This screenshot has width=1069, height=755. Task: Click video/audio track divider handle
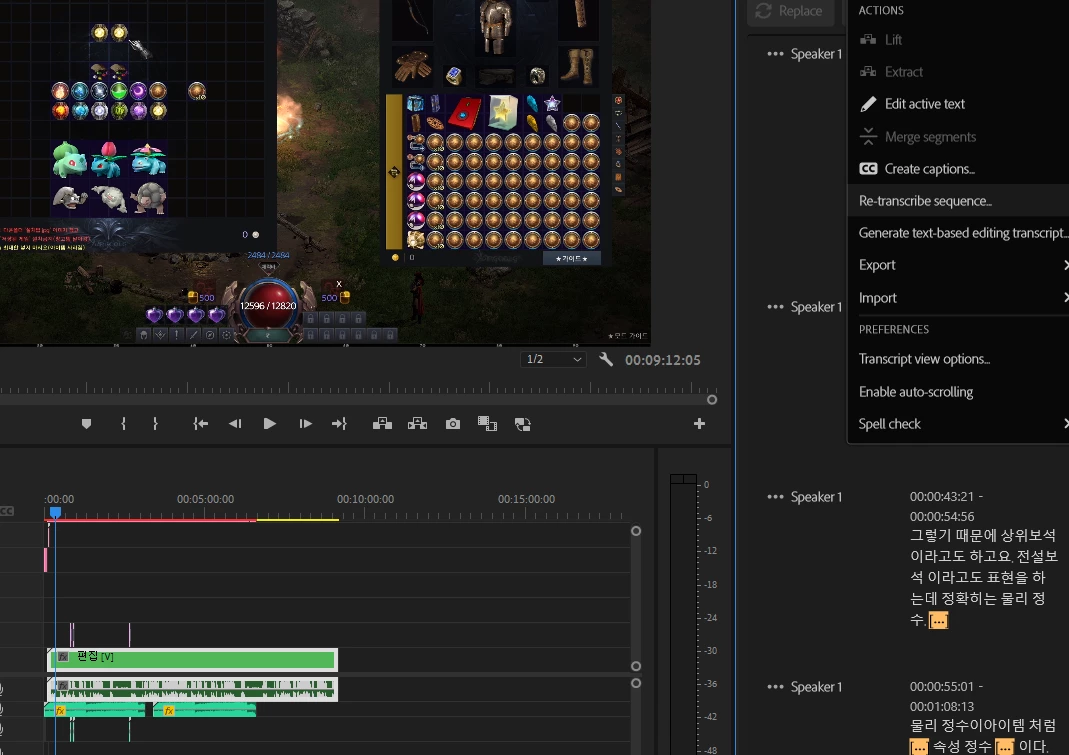[x=635, y=666]
